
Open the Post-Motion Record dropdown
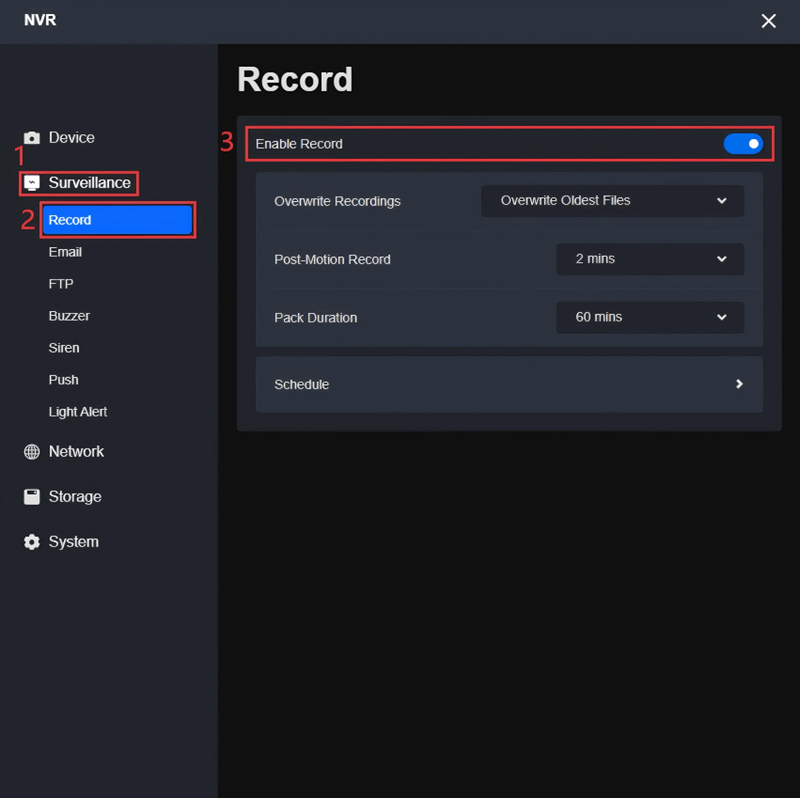click(x=649, y=259)
